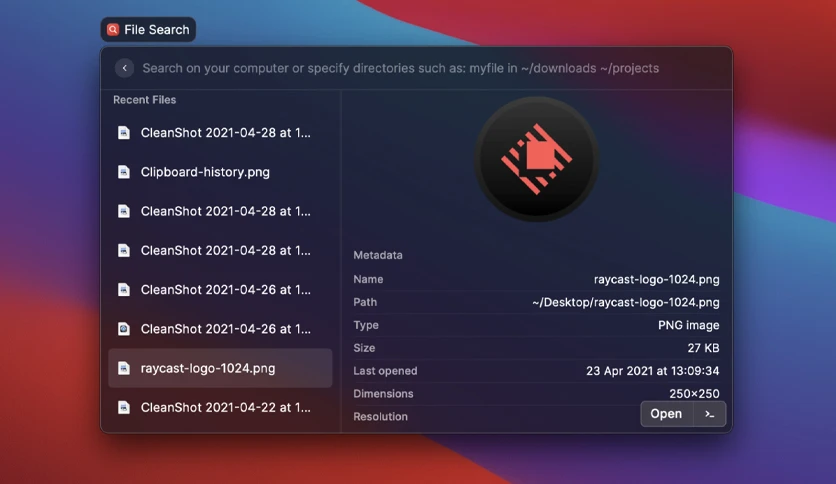Click the Open button
The height and width of the screenshot is (484, 836).
[x=666, y=414]
